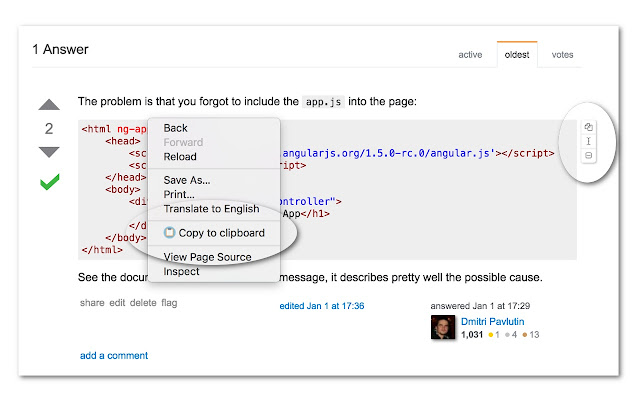Choose Back in the context menu
Viewport: 640px width, 400px height.
tap(176, 128)
